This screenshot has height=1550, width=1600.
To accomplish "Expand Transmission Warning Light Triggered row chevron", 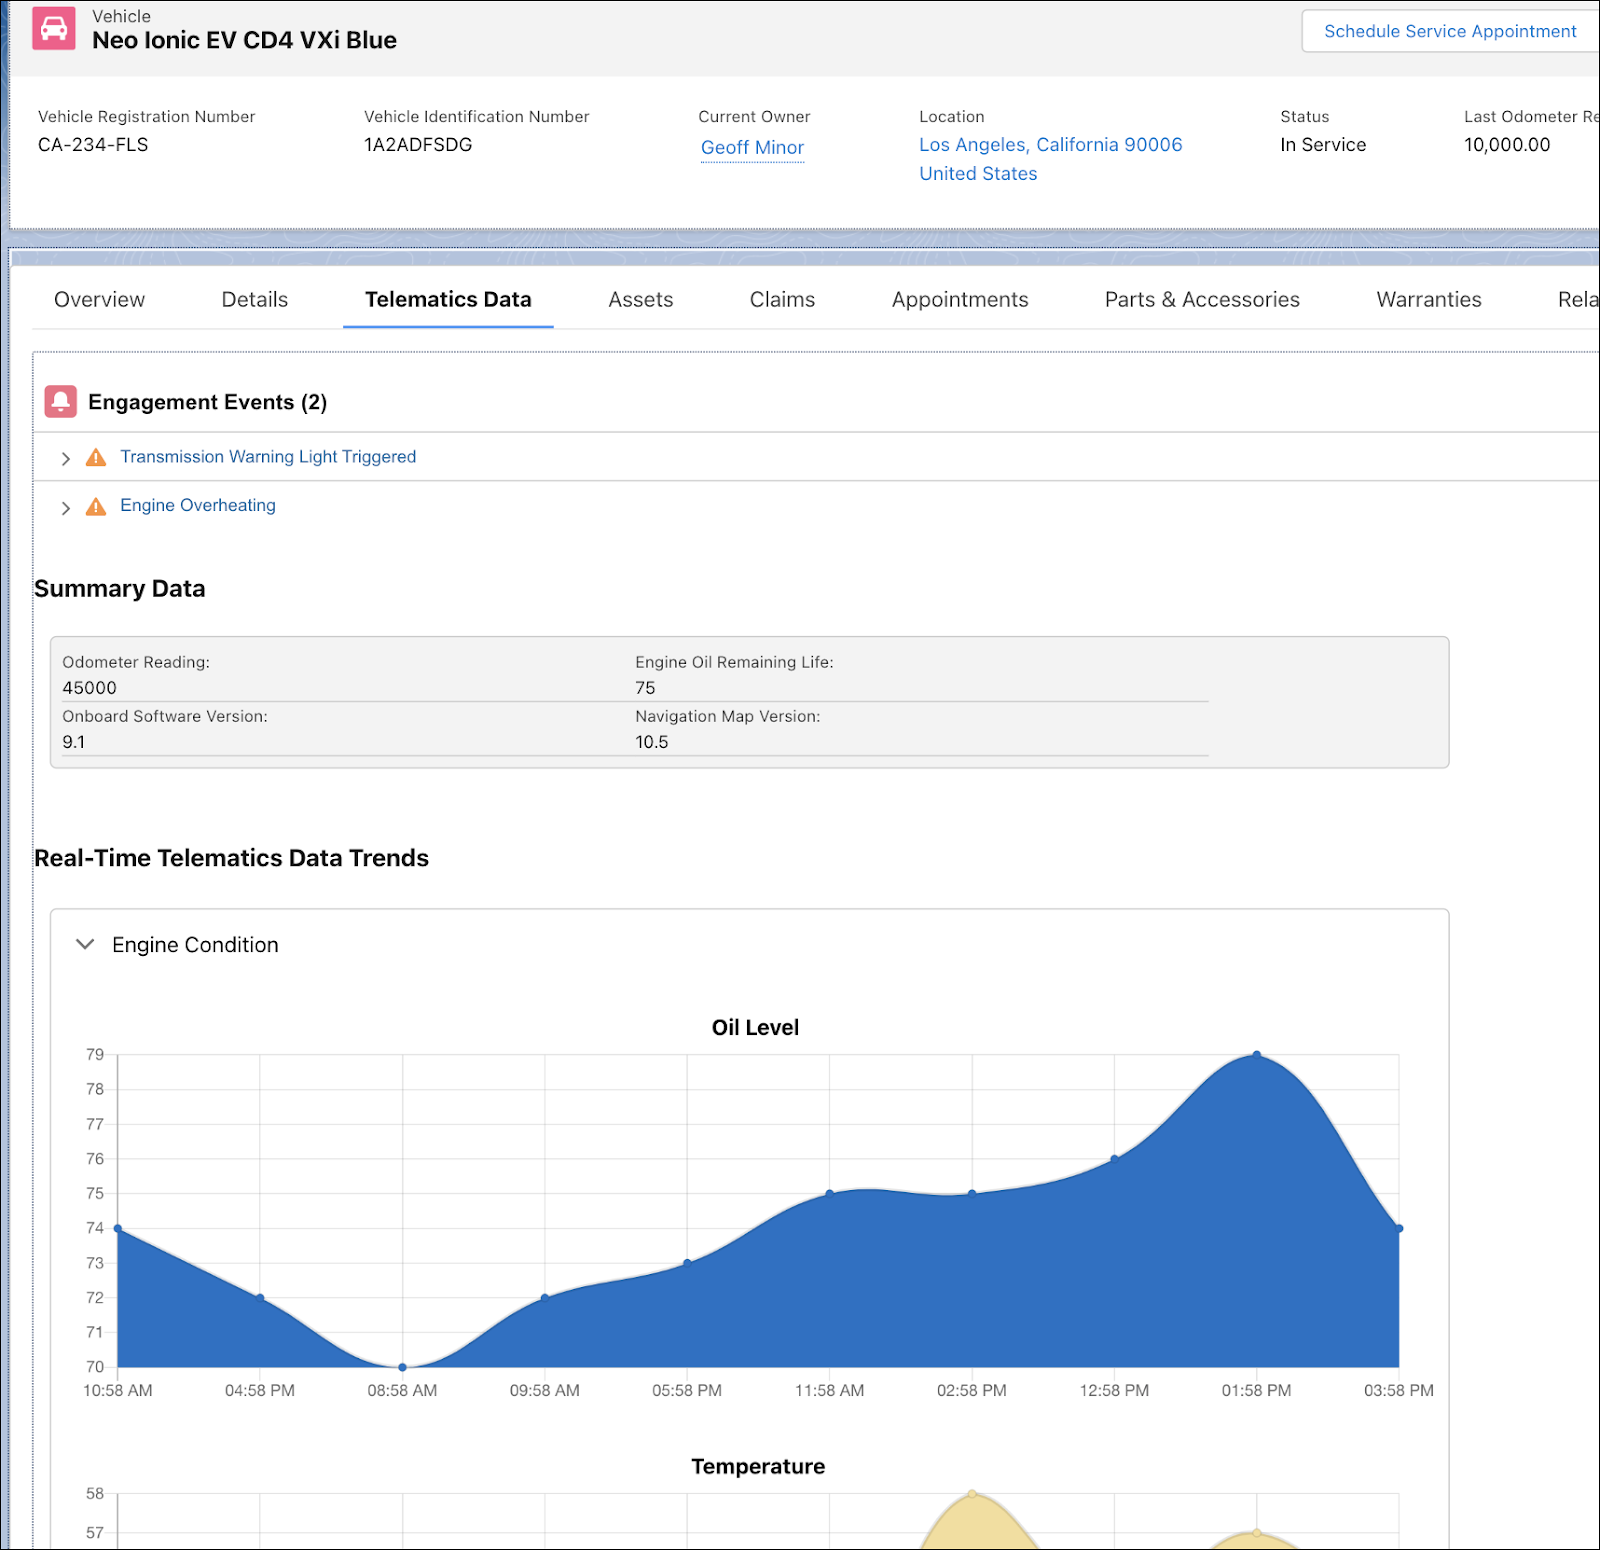I will pyautogui.click(x=66, y=459).
